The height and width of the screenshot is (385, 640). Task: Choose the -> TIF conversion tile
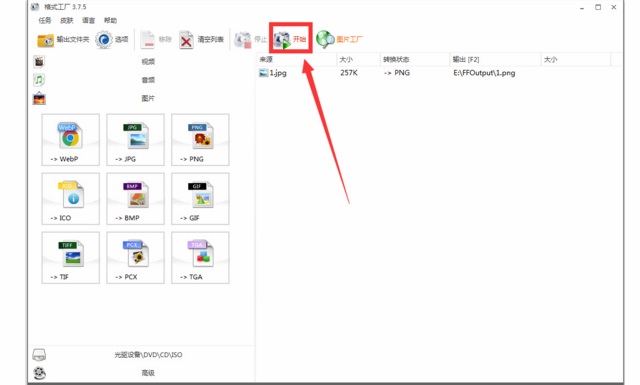coord(71,258)
